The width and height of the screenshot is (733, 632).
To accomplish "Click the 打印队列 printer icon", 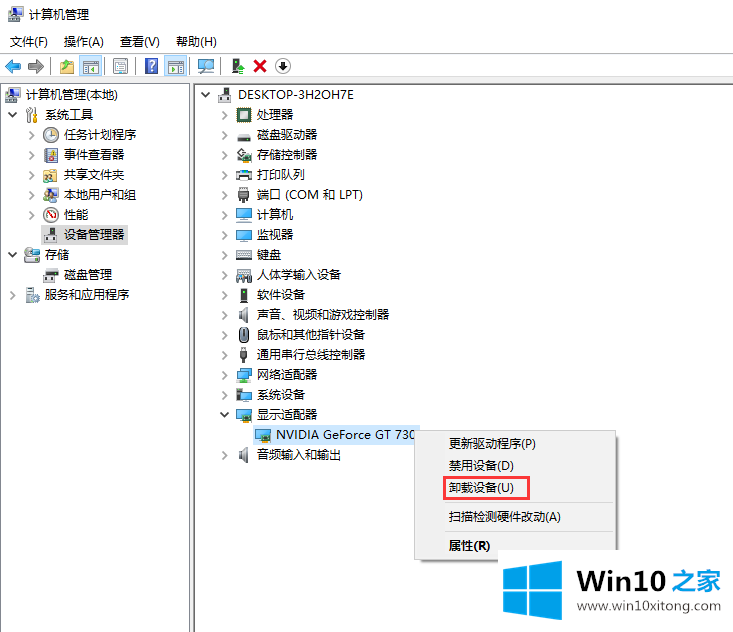I will 244,175.
